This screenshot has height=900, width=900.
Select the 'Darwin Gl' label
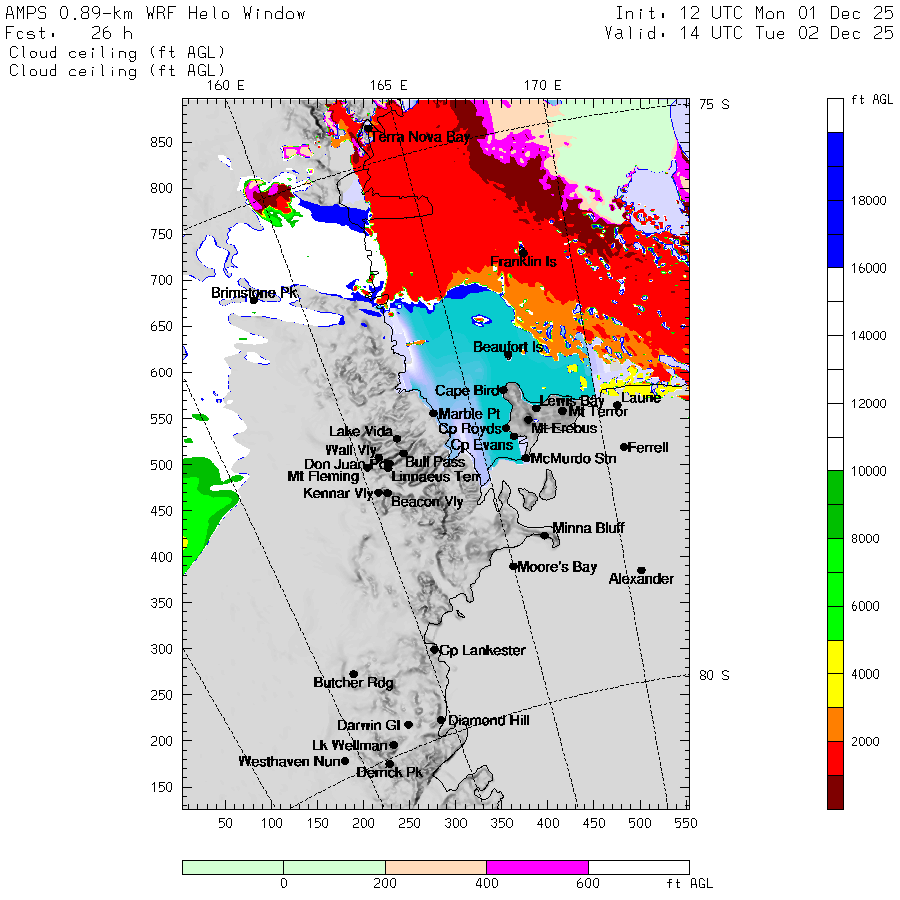click(368, 725)
